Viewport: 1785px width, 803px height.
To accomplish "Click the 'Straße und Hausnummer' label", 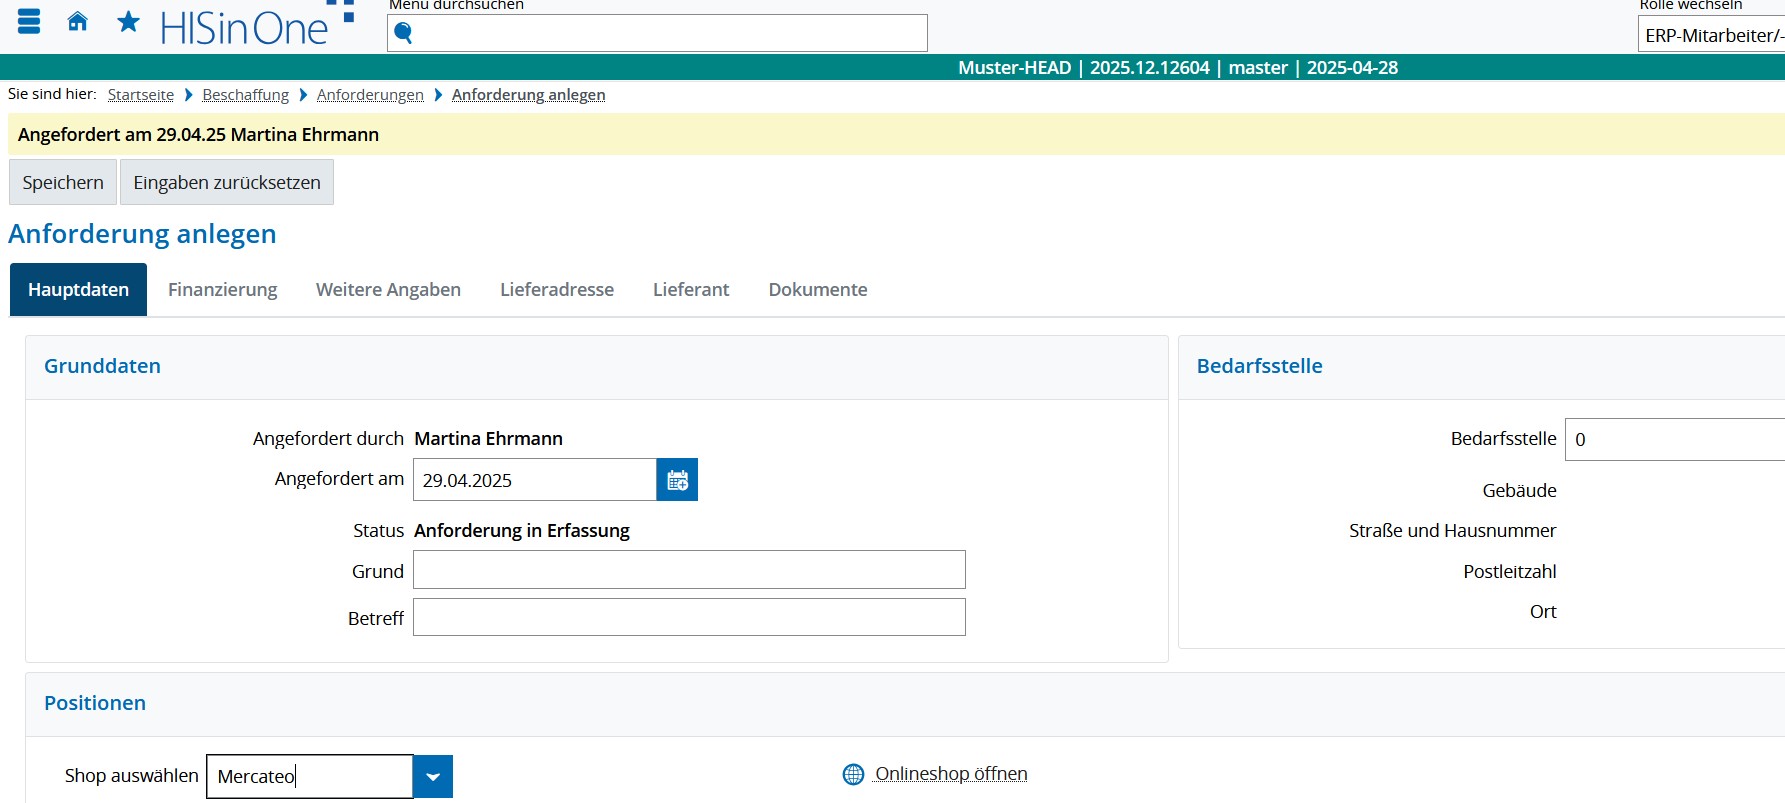I will 1452,530.
